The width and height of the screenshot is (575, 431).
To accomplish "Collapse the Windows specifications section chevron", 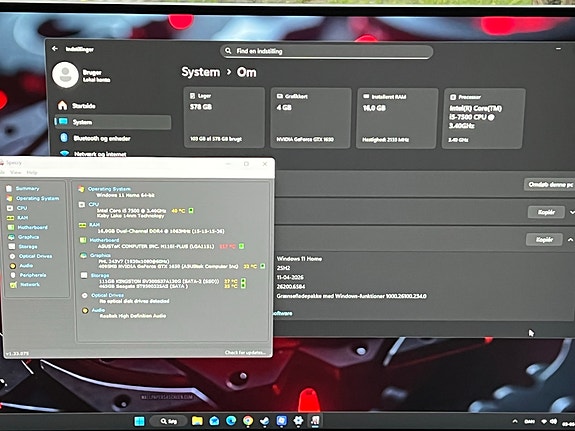I will point(570,240).
